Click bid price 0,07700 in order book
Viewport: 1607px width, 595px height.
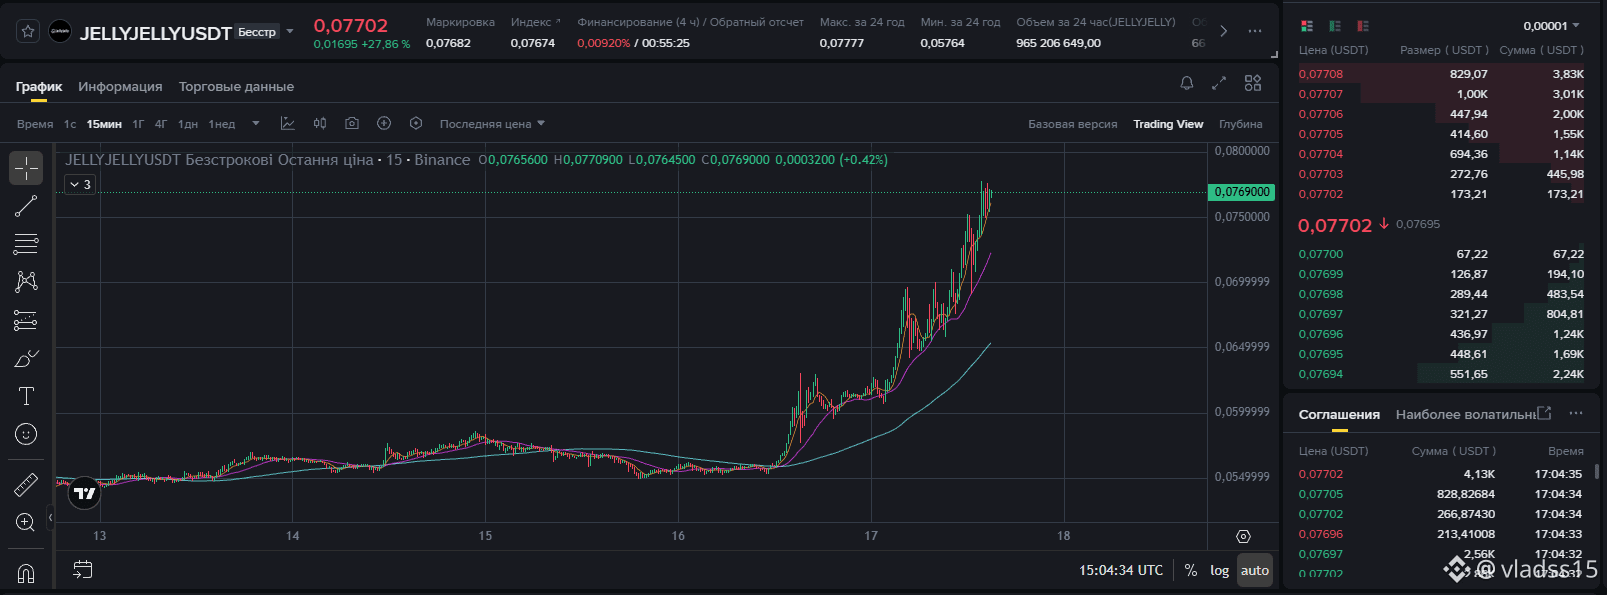coord(1321,254)
